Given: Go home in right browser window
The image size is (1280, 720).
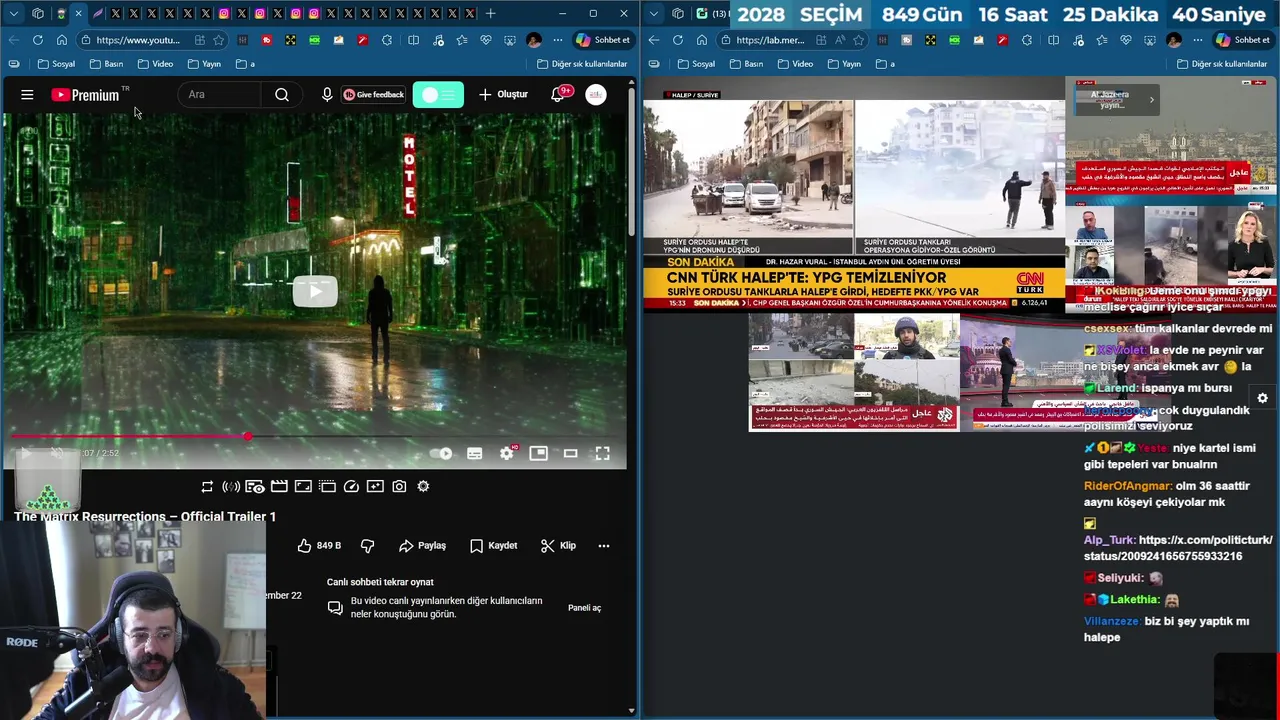Looking at the screenshot, I should tap(701, 40).
